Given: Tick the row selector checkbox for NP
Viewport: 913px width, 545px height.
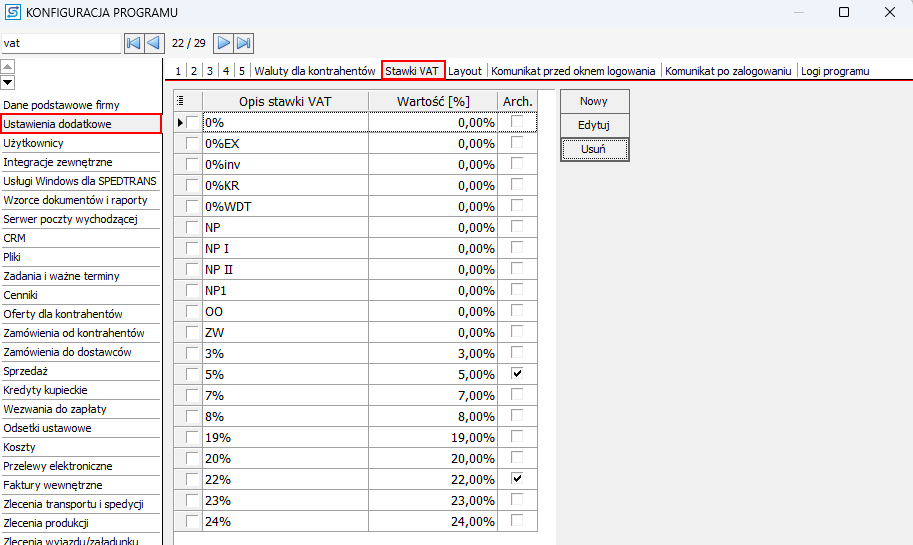Looking at the screenshot, I should (x=192, y=227).
